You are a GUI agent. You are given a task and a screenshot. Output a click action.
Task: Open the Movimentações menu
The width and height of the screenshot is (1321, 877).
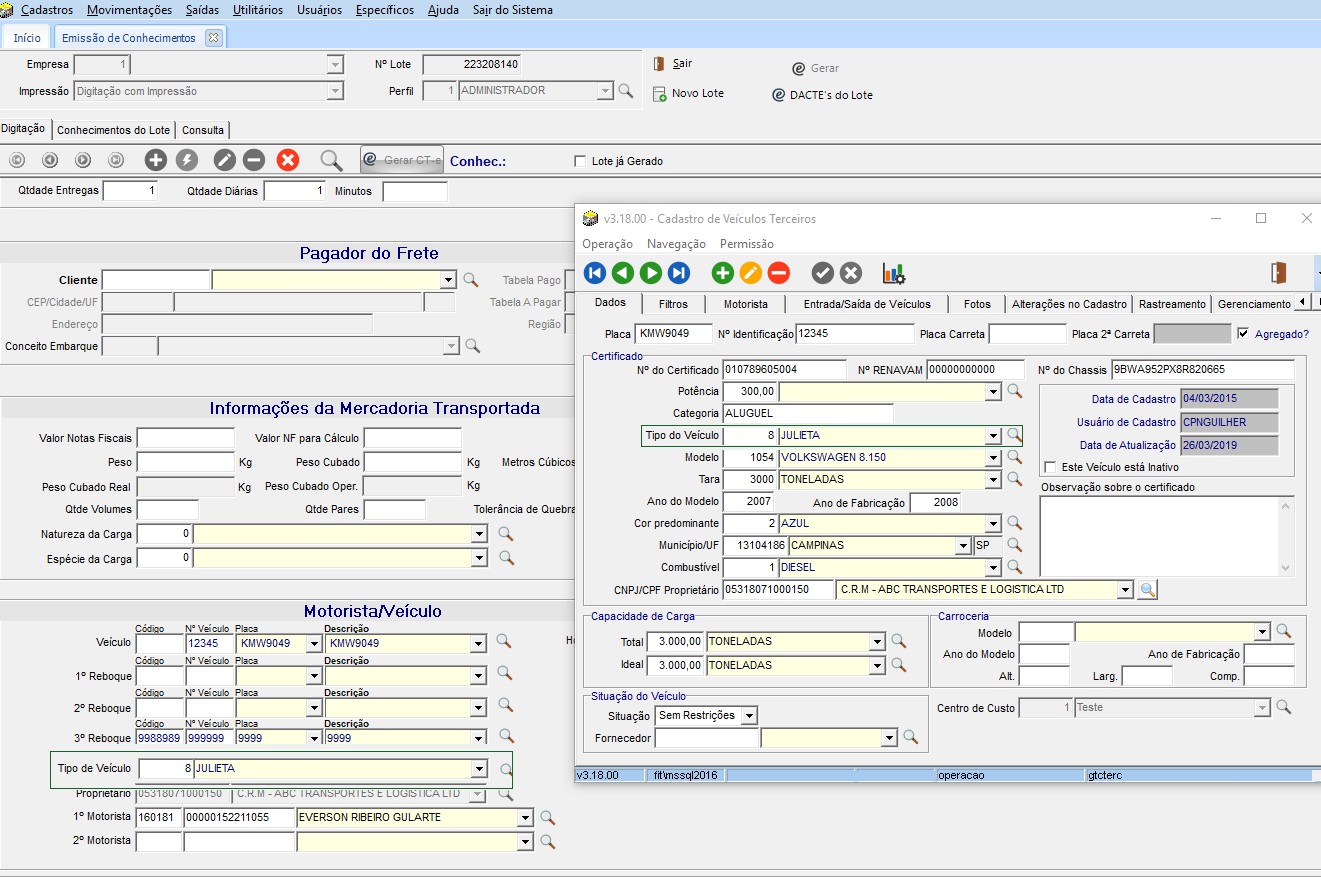tap(129, 10)
